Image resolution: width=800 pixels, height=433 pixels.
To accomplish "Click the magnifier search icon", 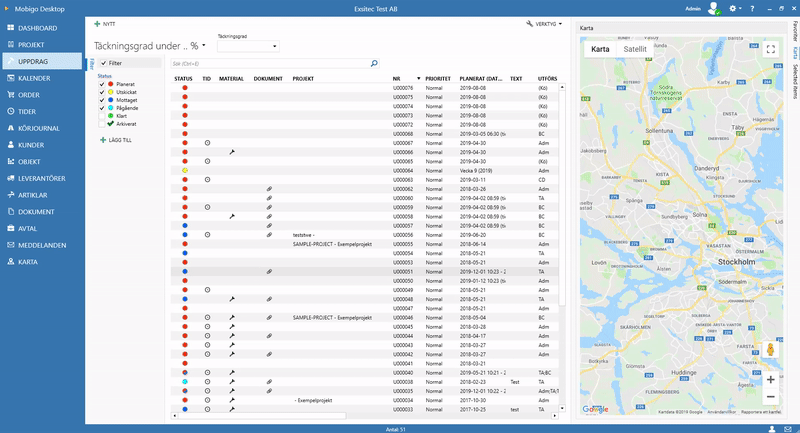I will click(x=374, y=63).
